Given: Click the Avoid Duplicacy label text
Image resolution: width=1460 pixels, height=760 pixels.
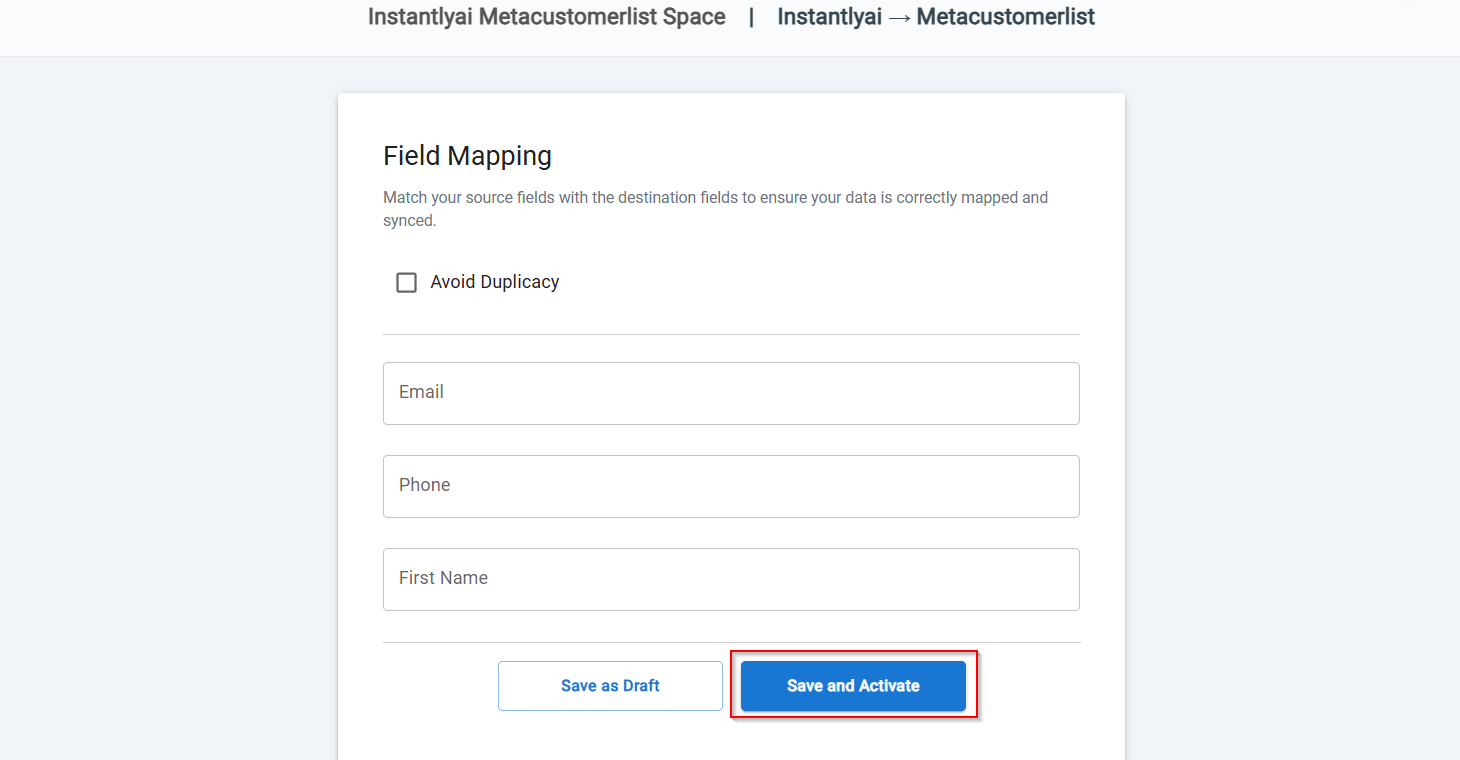Looking at the screenshot, I should point(494,283).
